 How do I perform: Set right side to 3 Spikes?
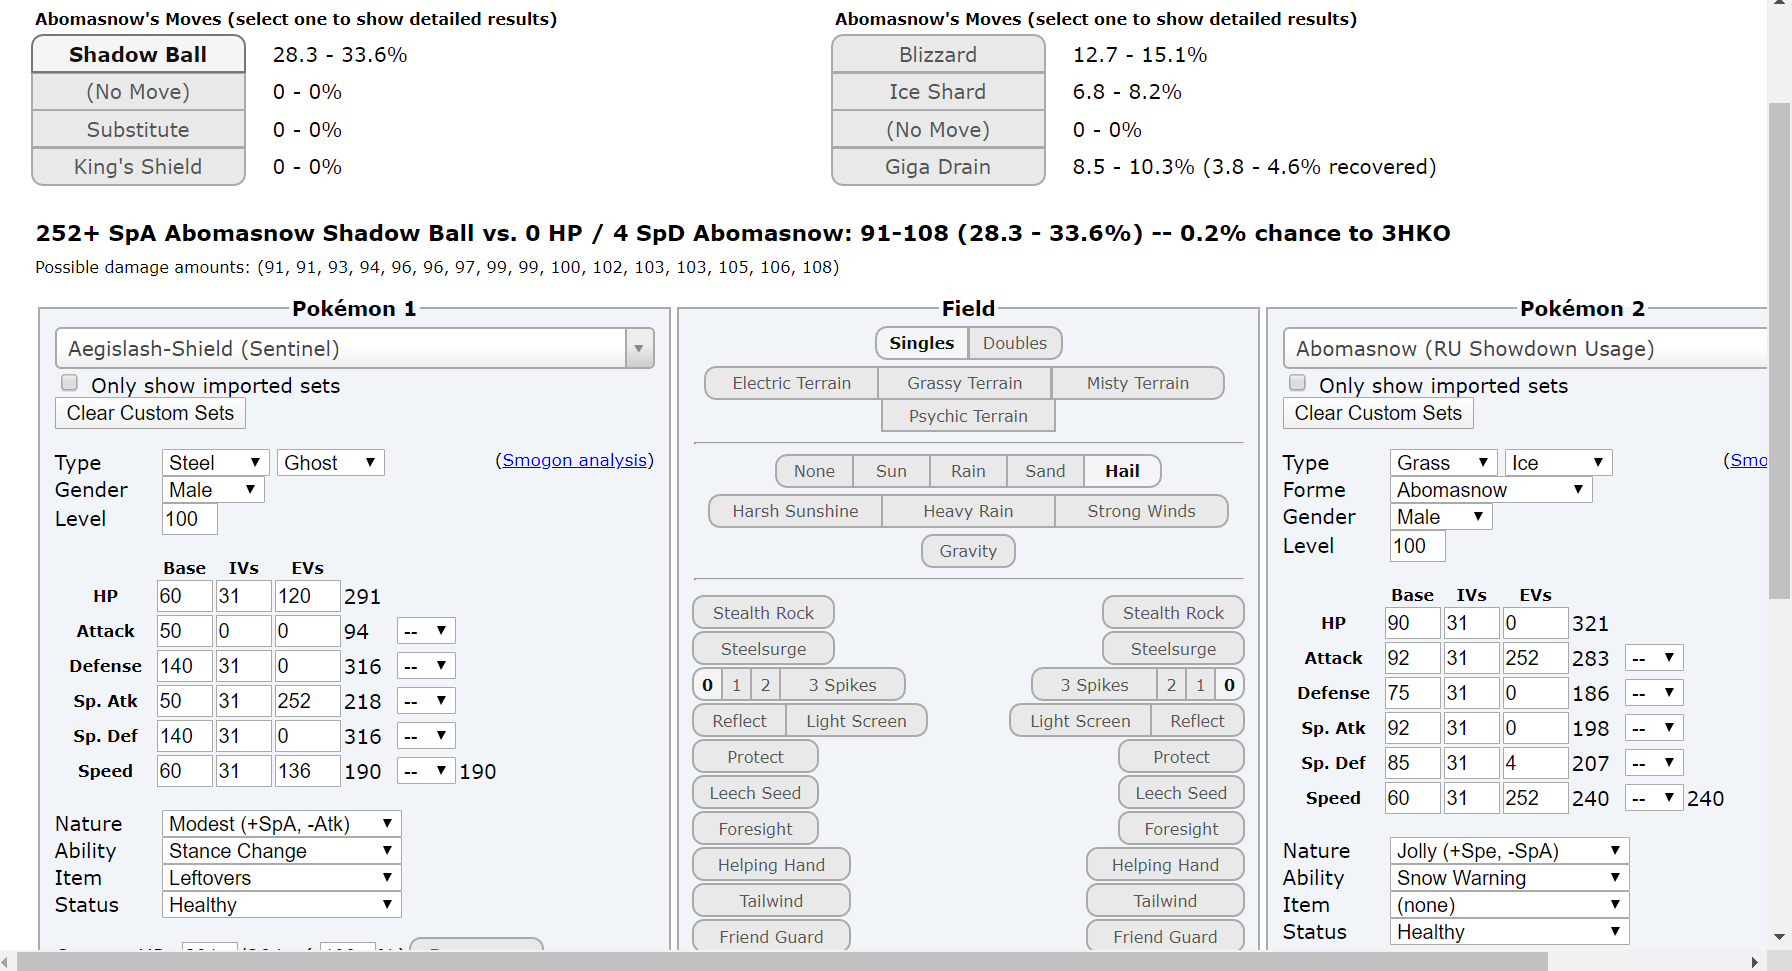[x=1094, y=685]
